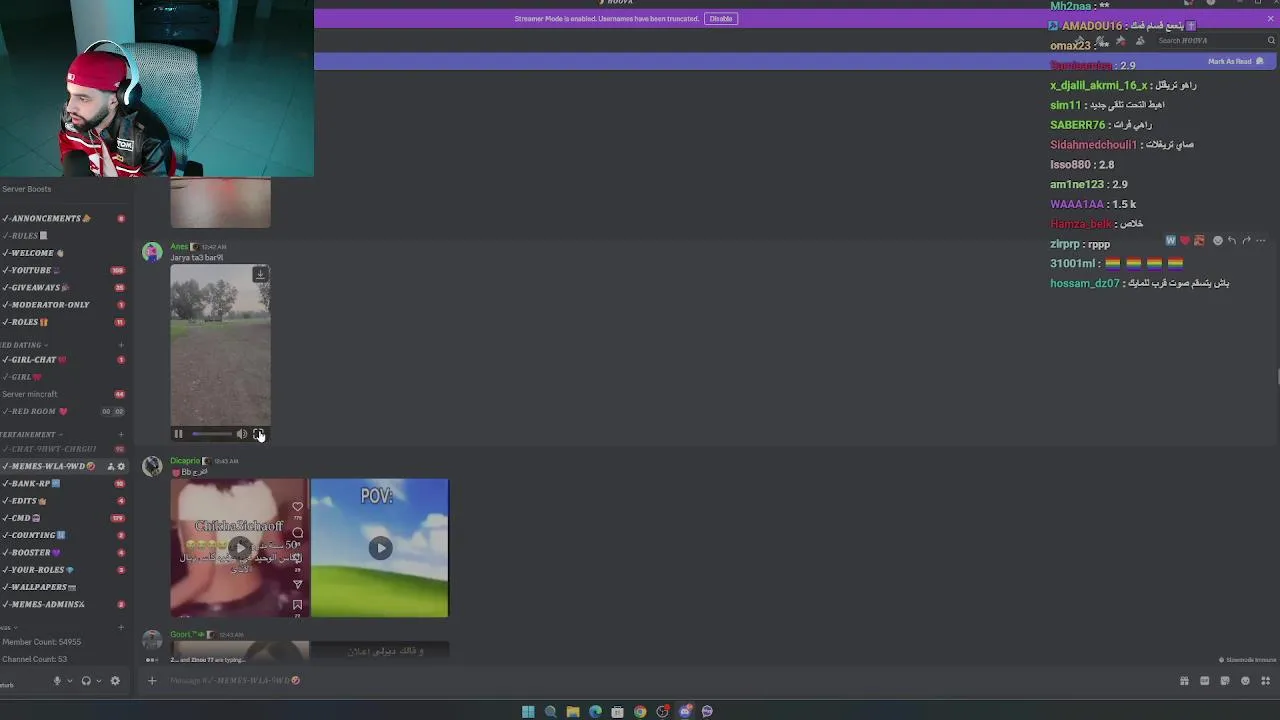The image size is (1280, 720).
Task: Invite people to the MEMES-WLA-9WD channel
Action: (x=111, y=467)
